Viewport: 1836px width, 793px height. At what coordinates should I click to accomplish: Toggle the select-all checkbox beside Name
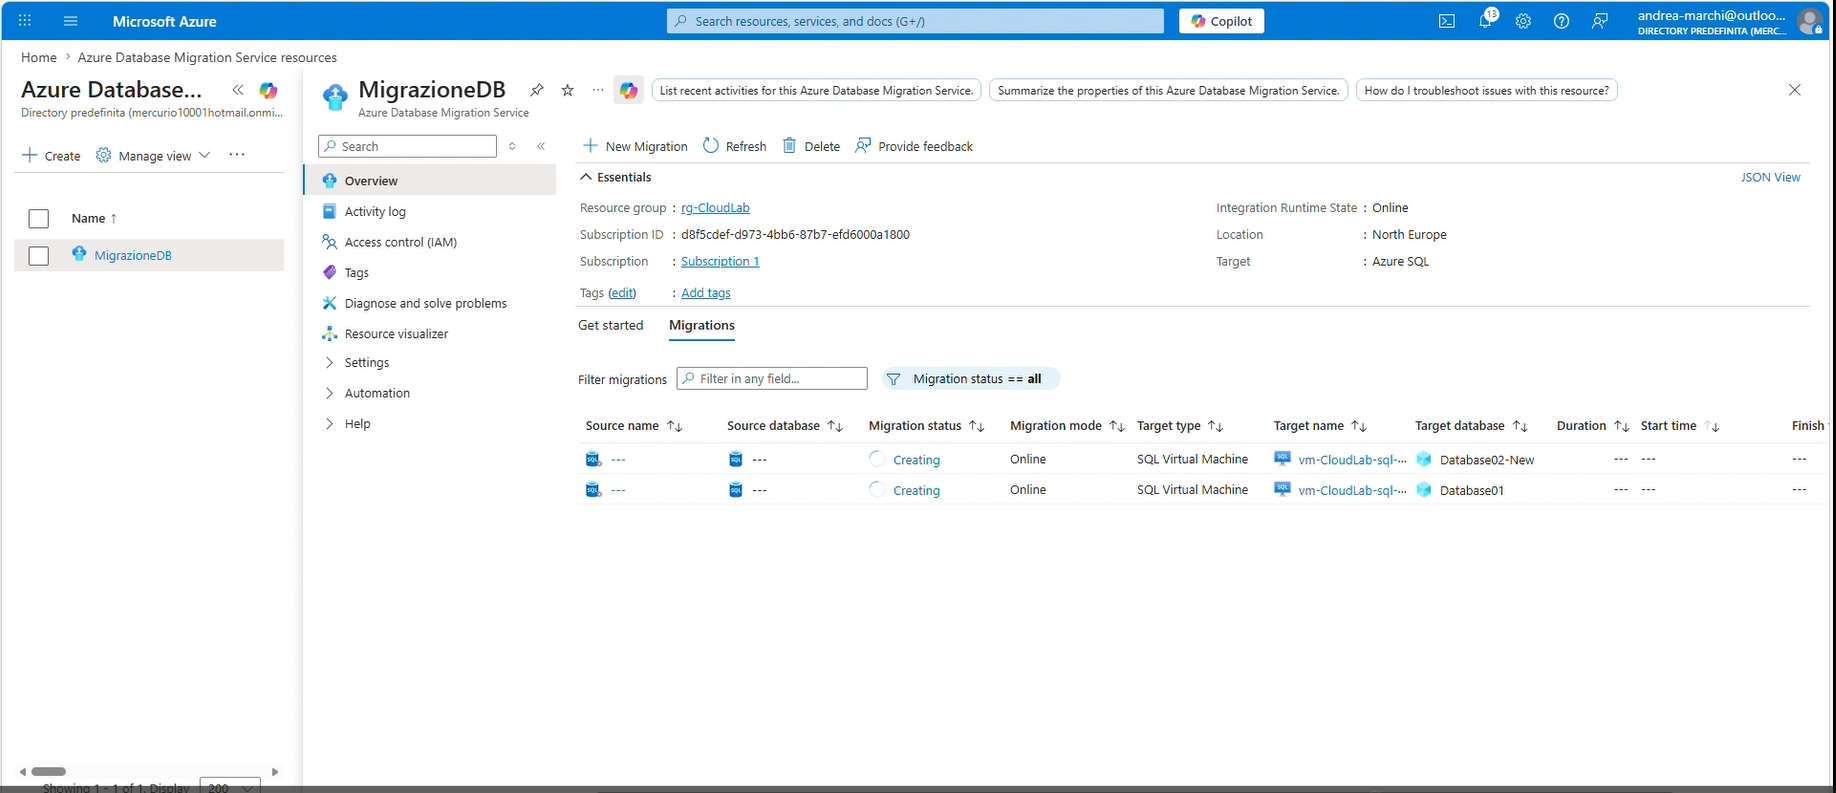[x=39, y=219]
